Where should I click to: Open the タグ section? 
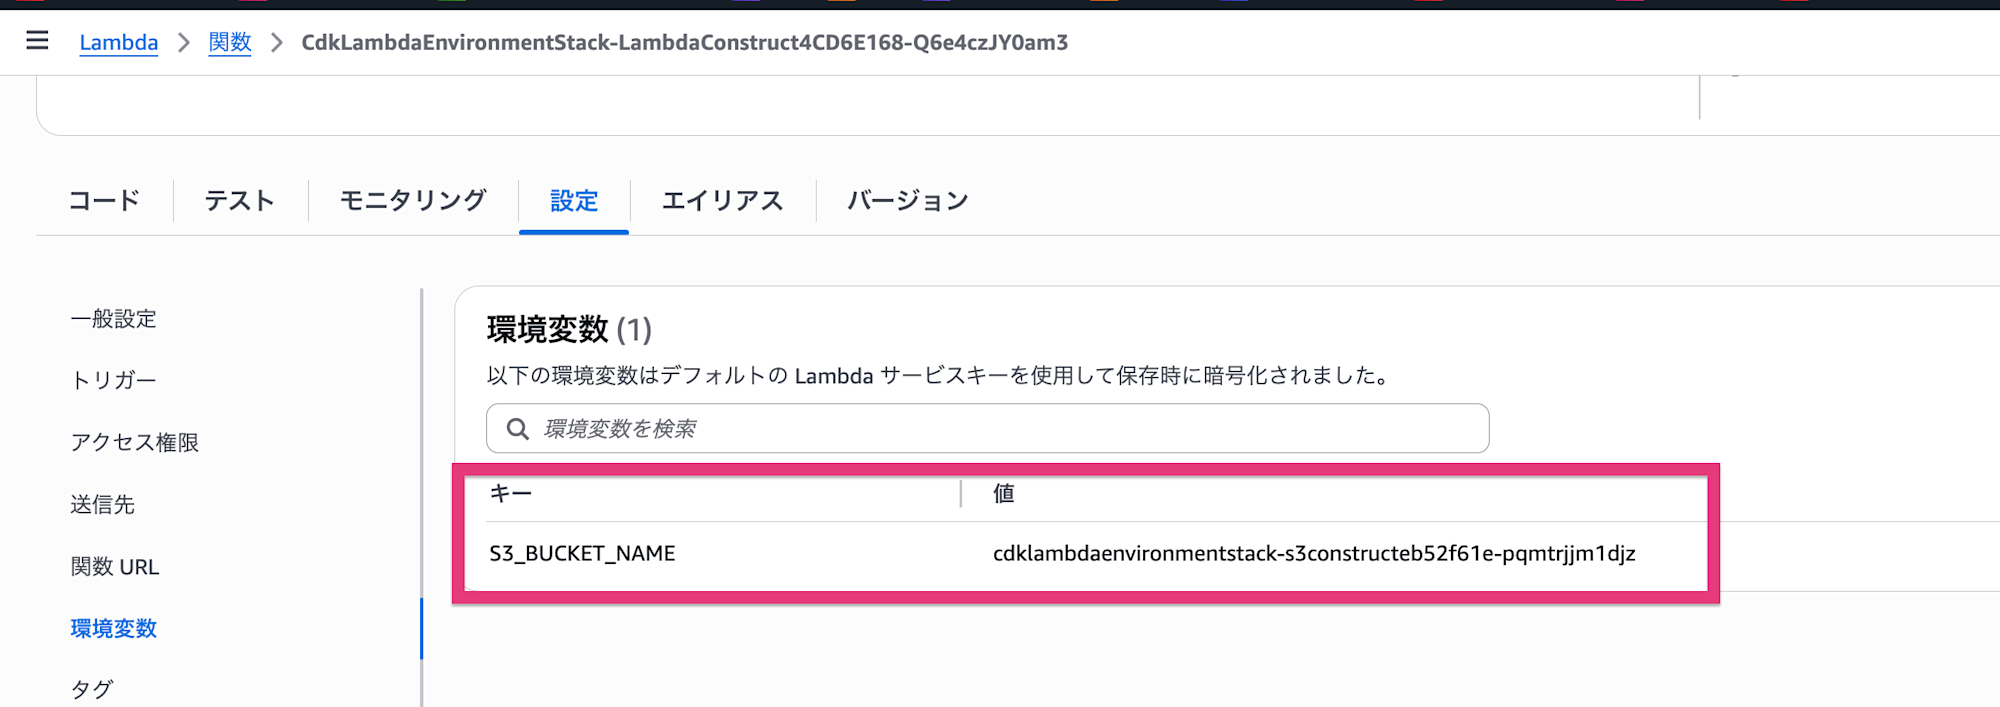89,687
